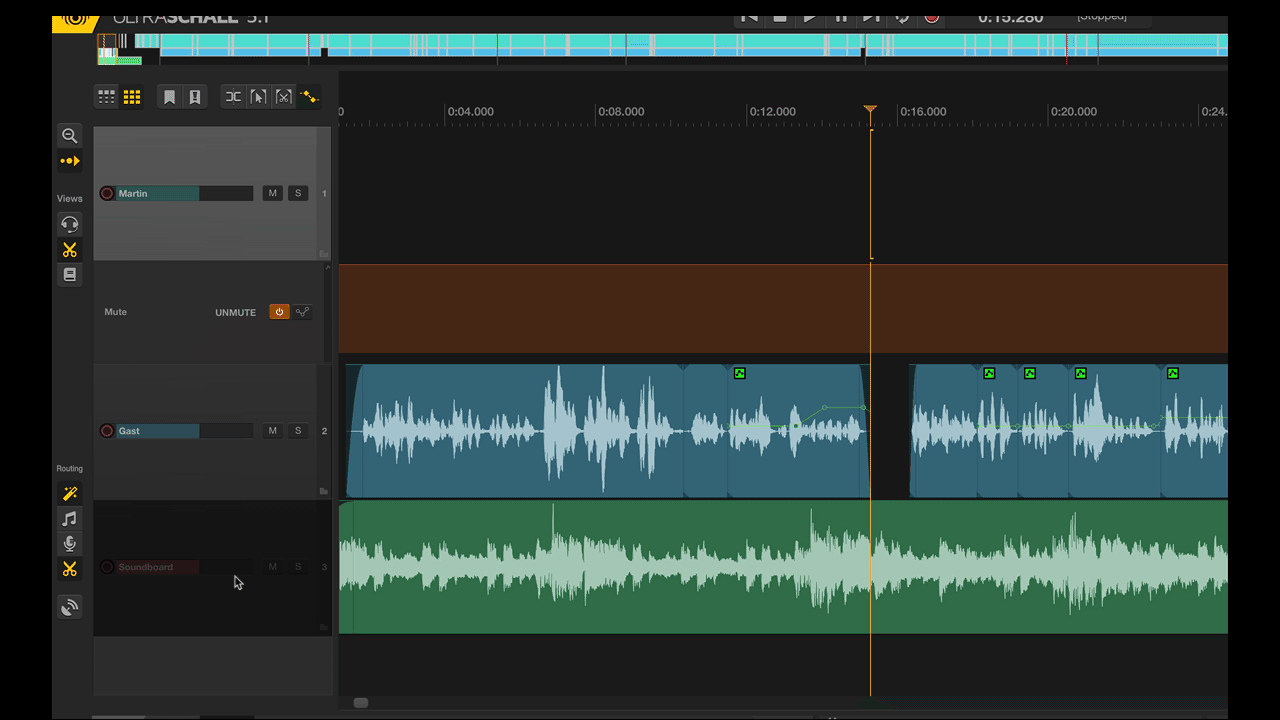
Task: Arm the Gast track for recording
Action: pos(107,431)
